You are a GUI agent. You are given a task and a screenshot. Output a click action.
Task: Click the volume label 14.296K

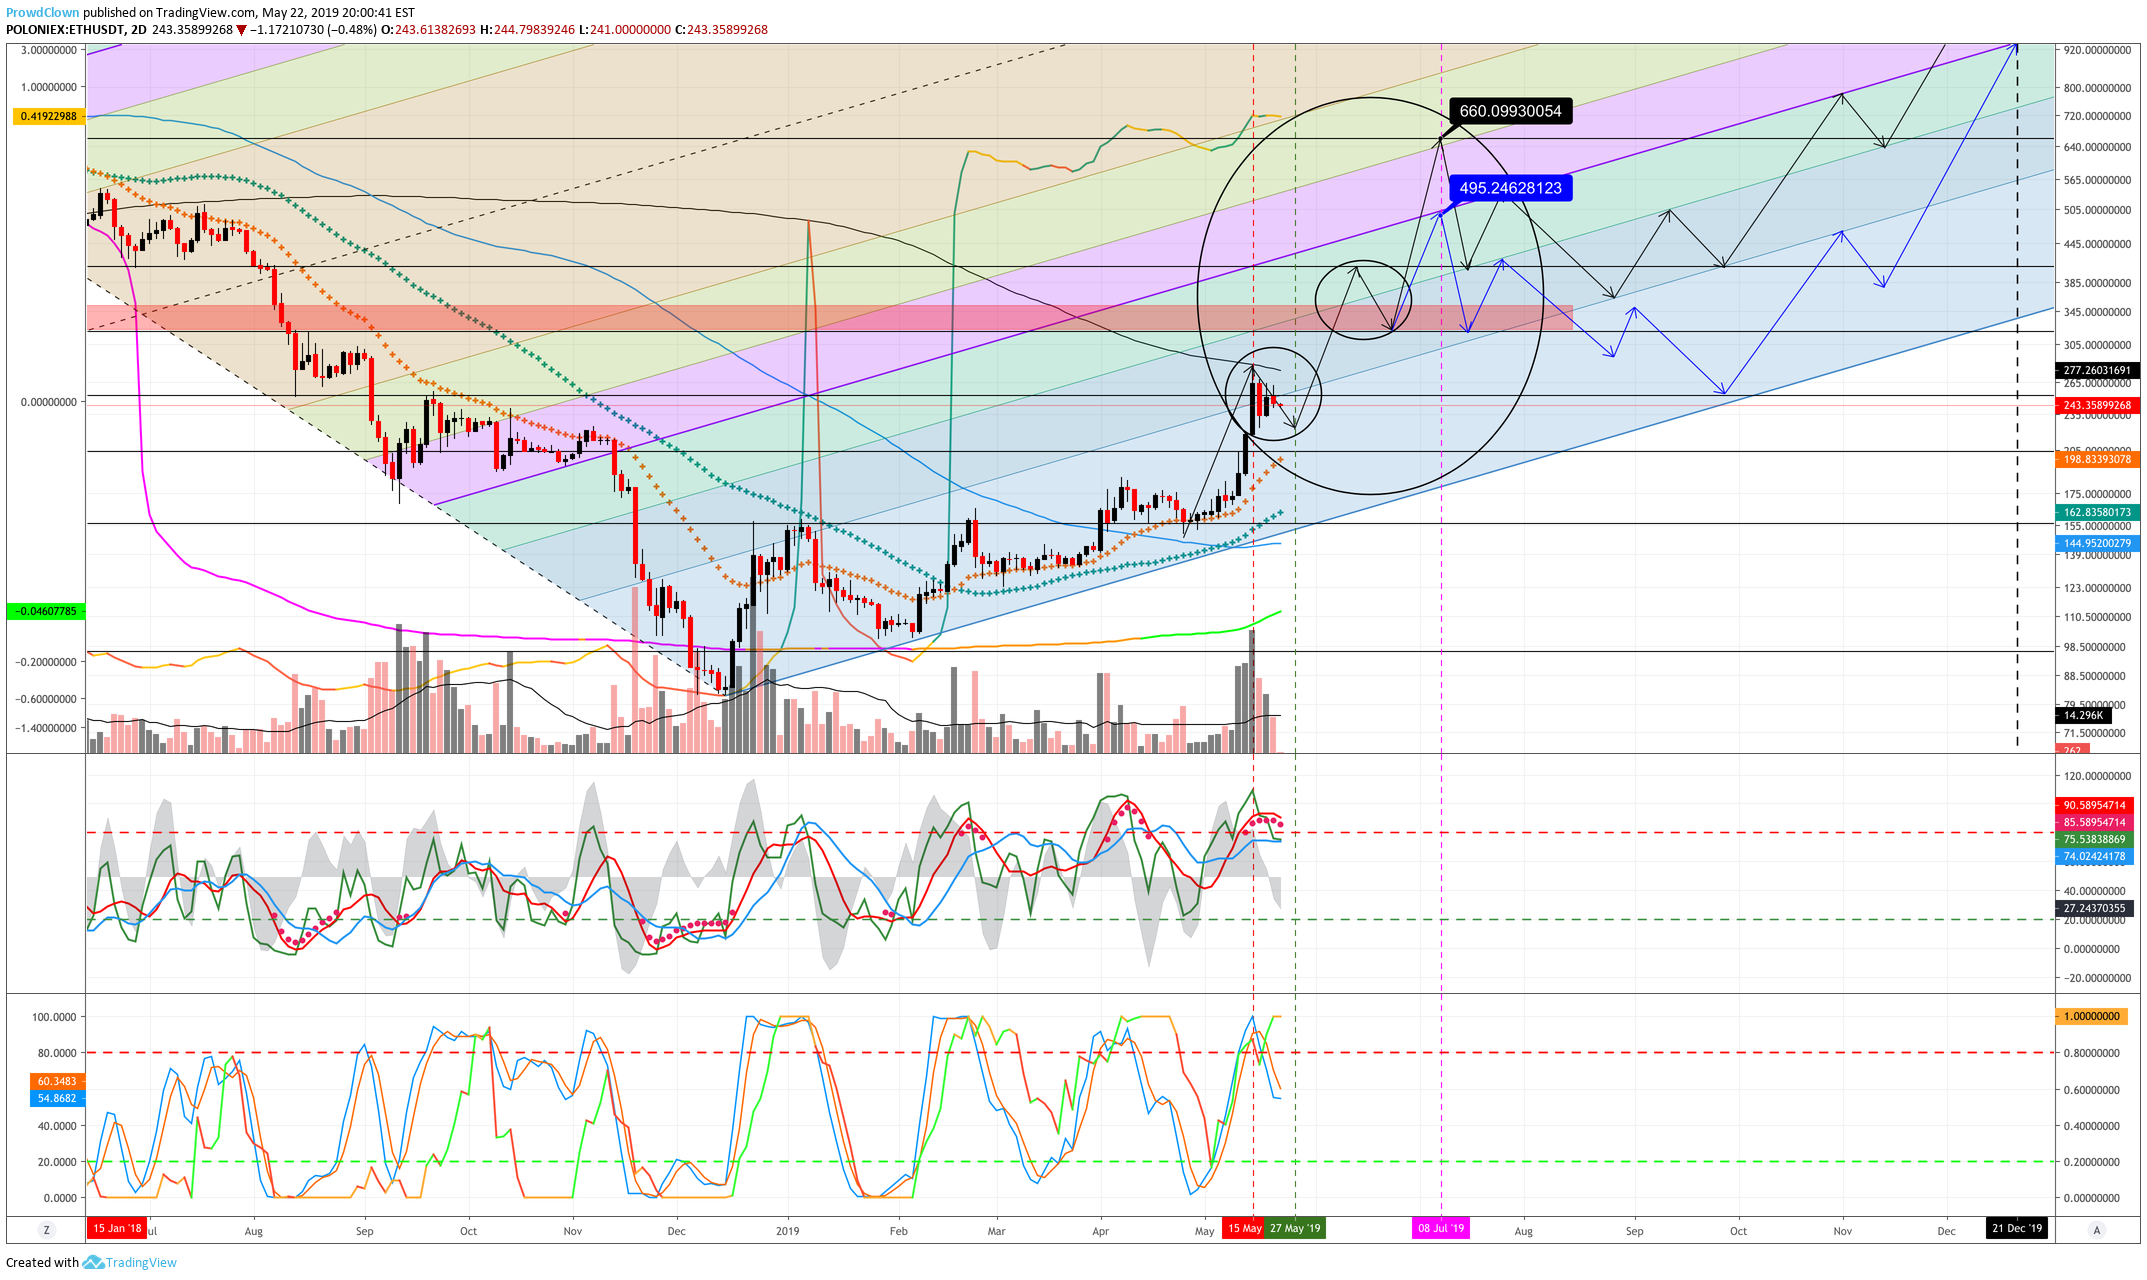click(x=2084, y=715)
